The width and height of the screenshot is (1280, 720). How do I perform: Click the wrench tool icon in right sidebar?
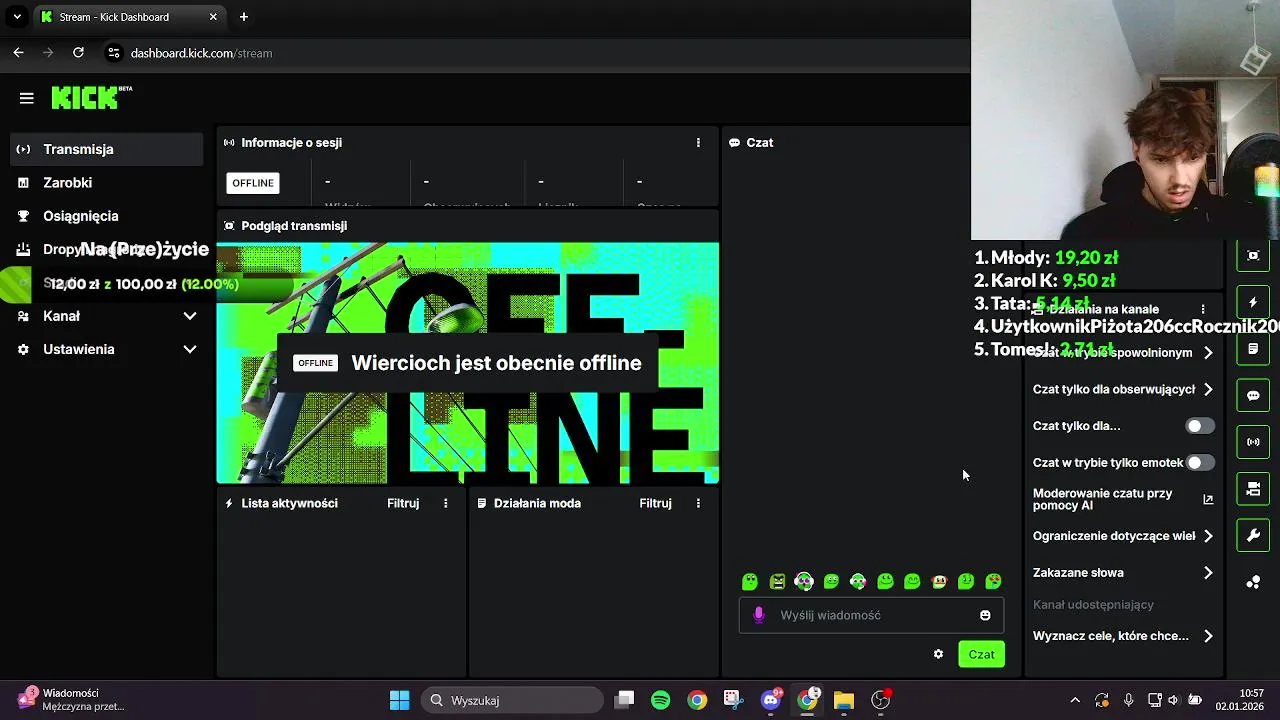coord(1253,535)
